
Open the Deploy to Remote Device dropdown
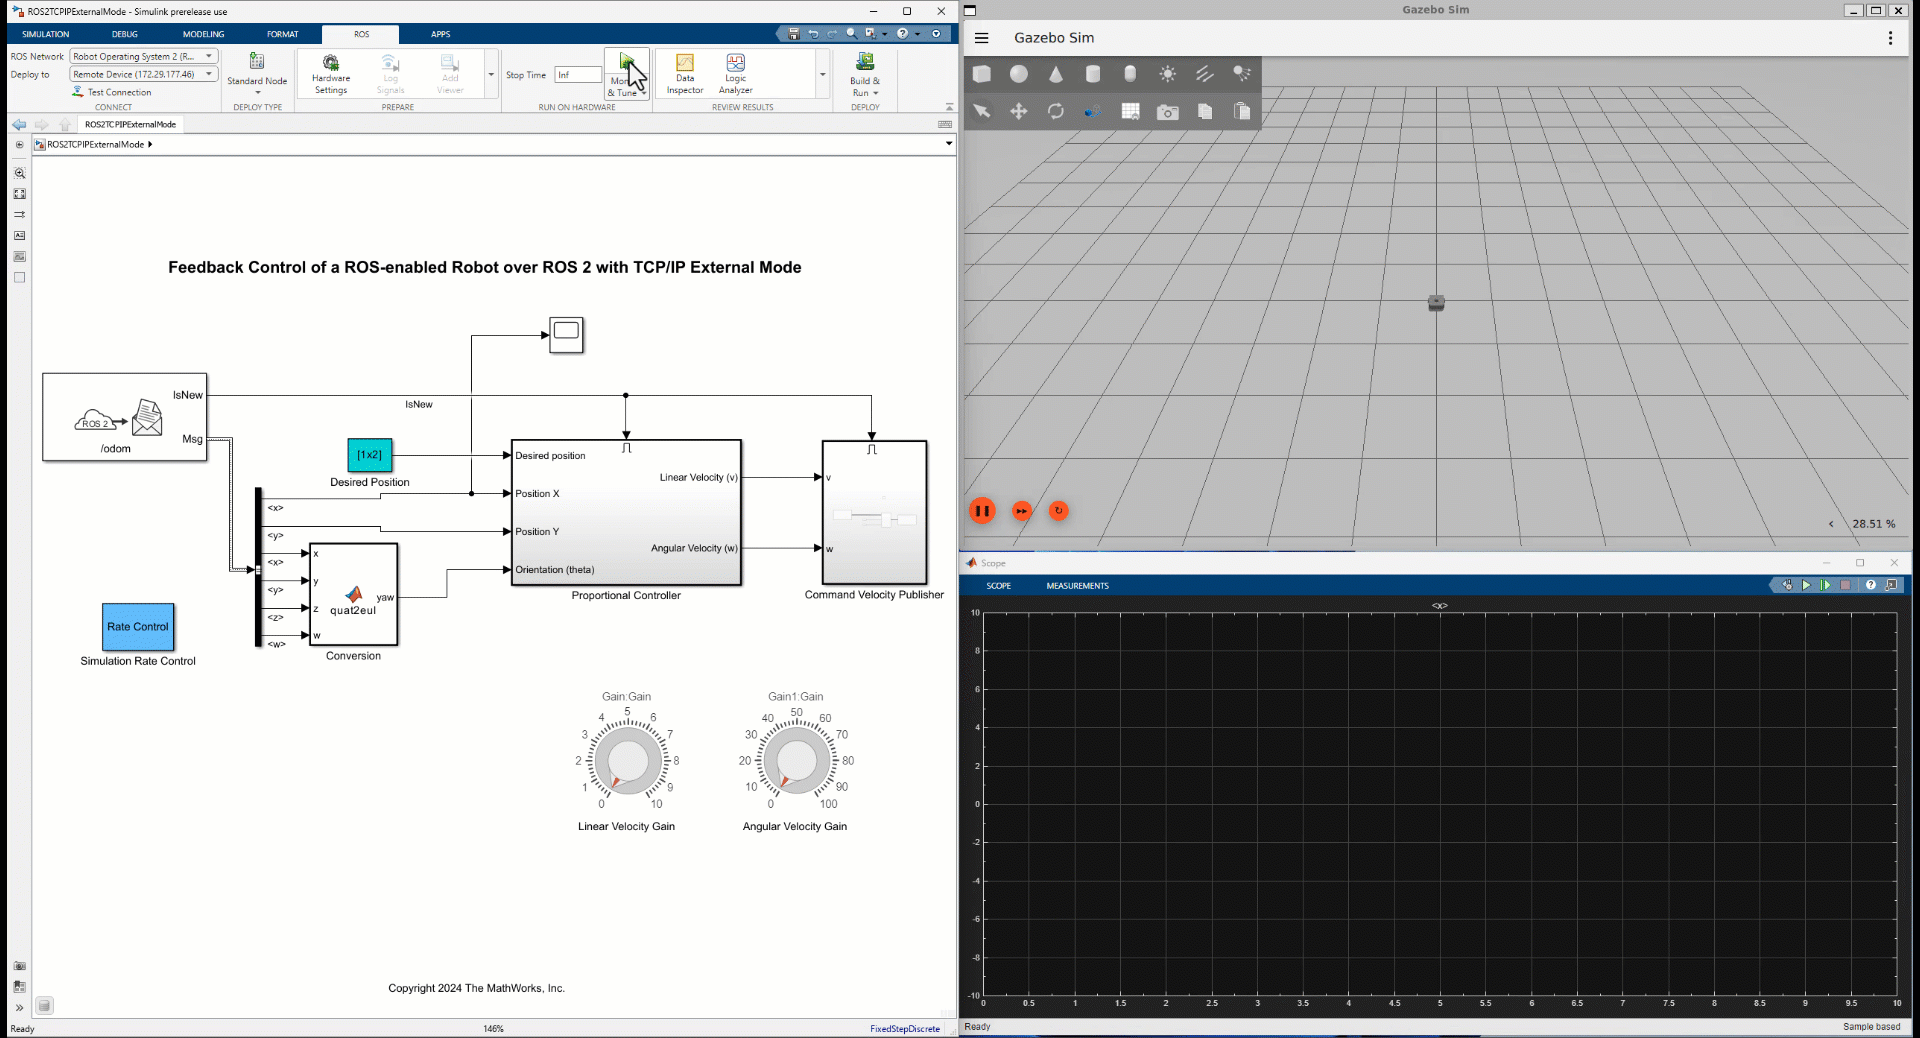[x=143, y=74]
